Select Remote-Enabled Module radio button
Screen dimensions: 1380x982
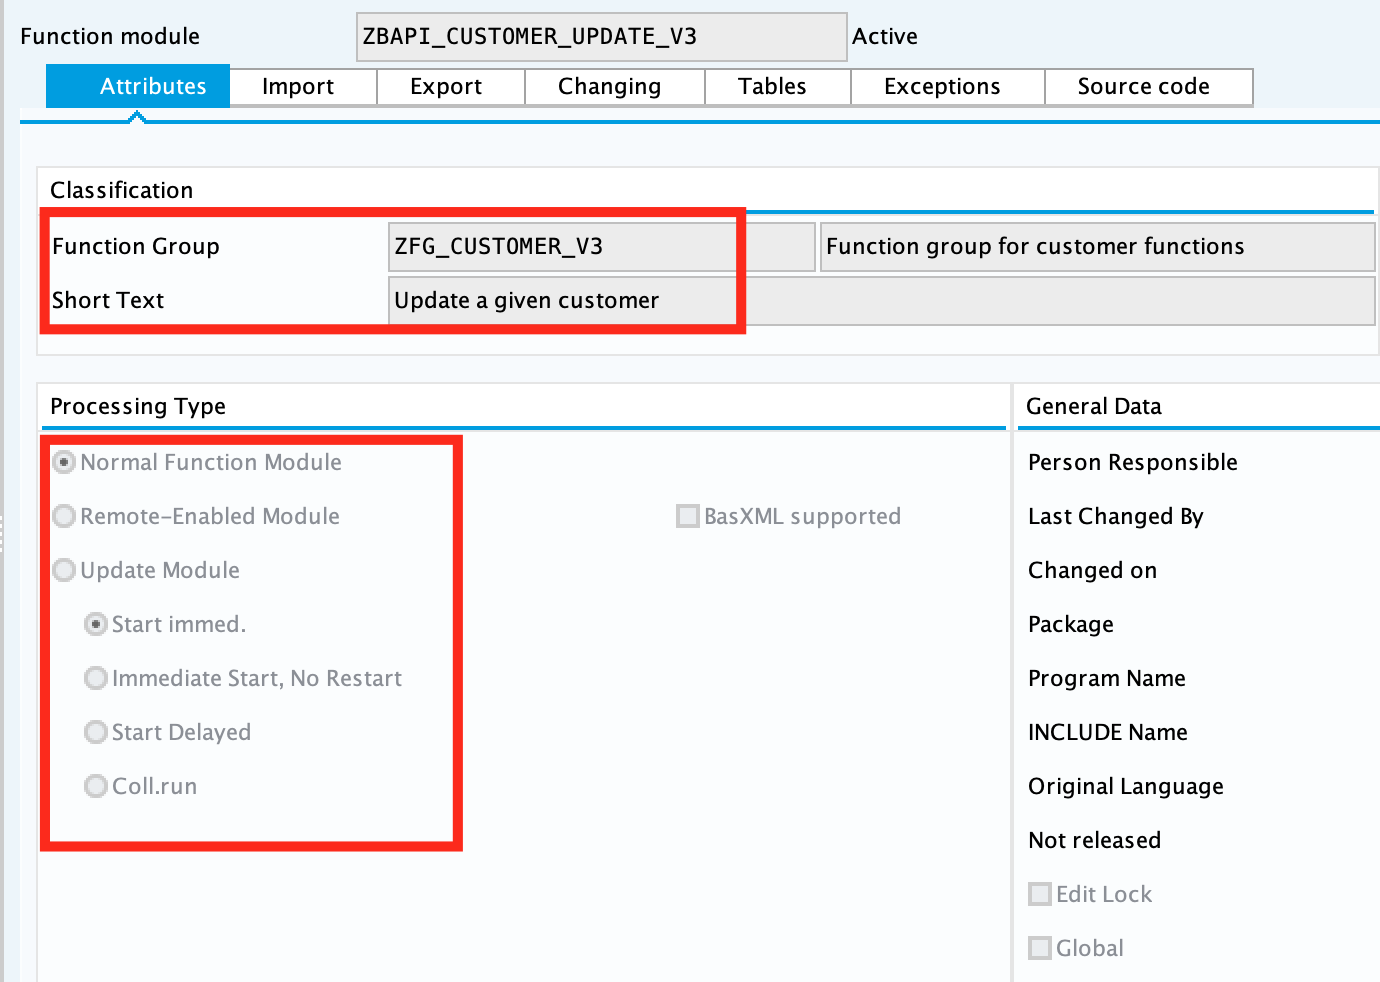[65, 516]
